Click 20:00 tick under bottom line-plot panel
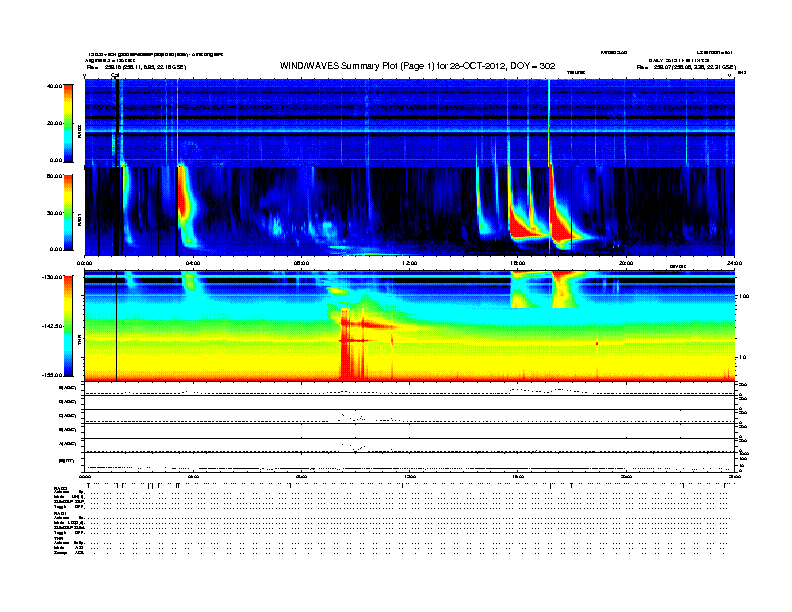The width and height of the screenshot is (792, 612). (x=626, y=476)
